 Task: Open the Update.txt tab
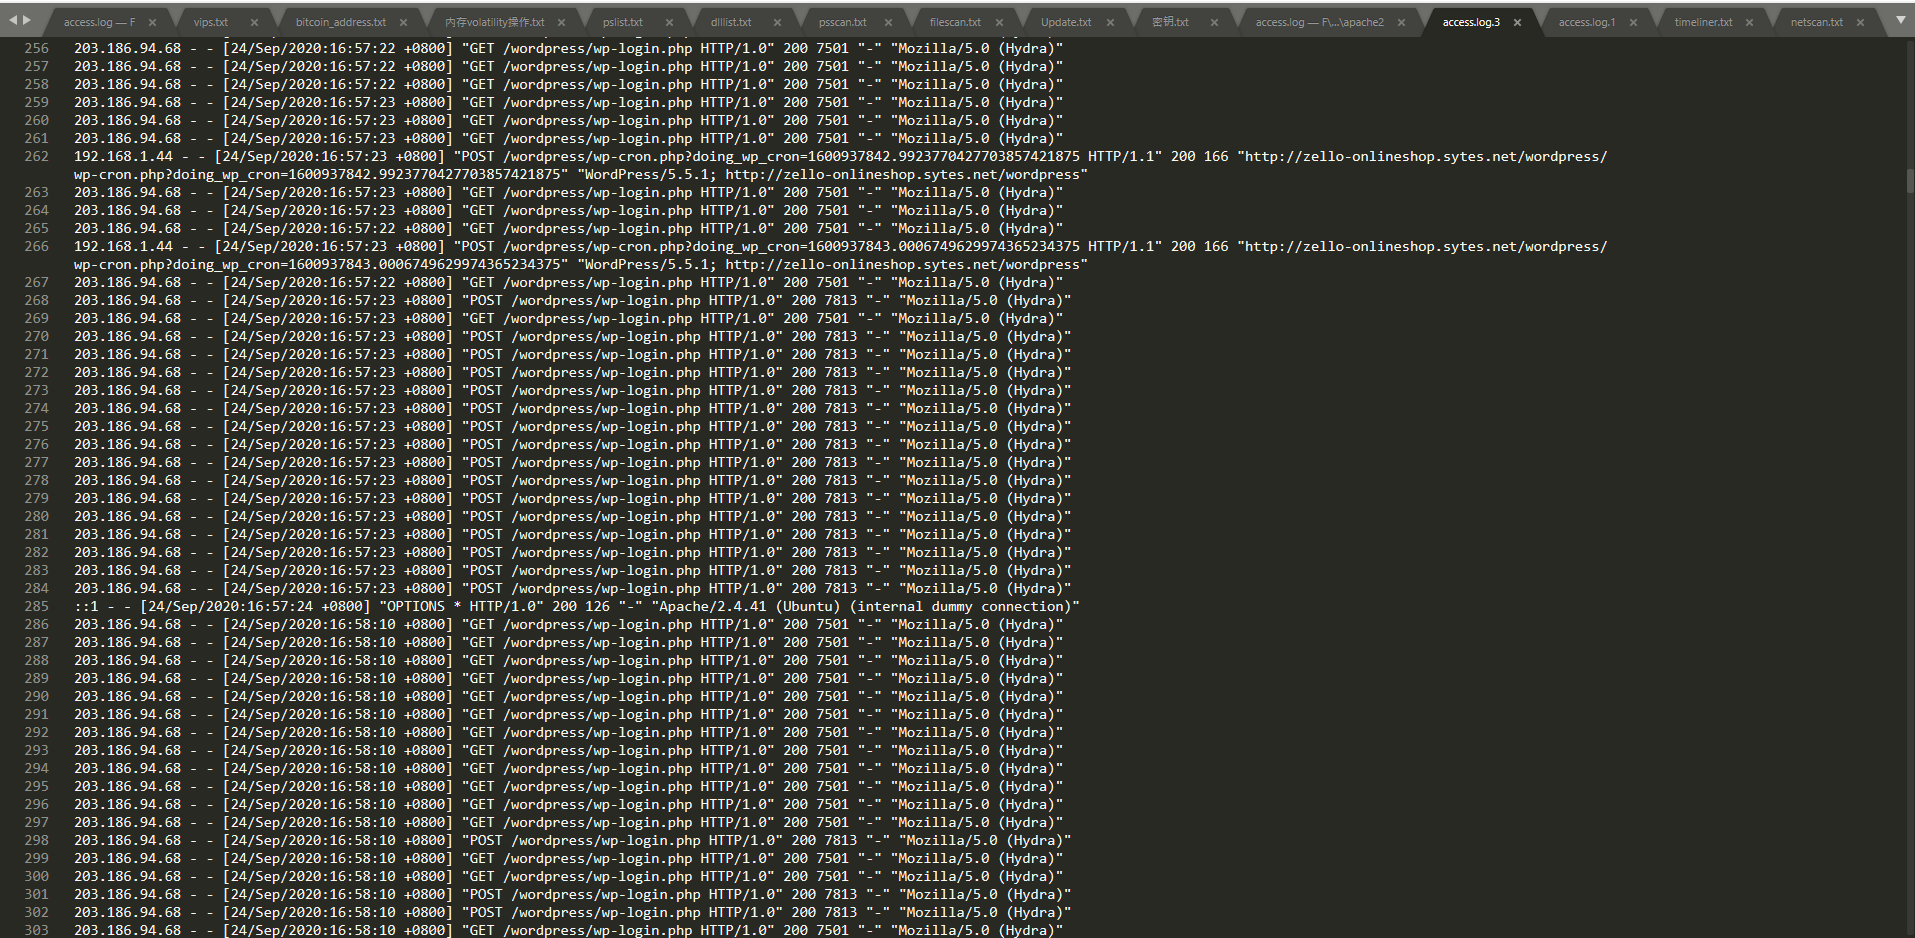(1066, 22)
